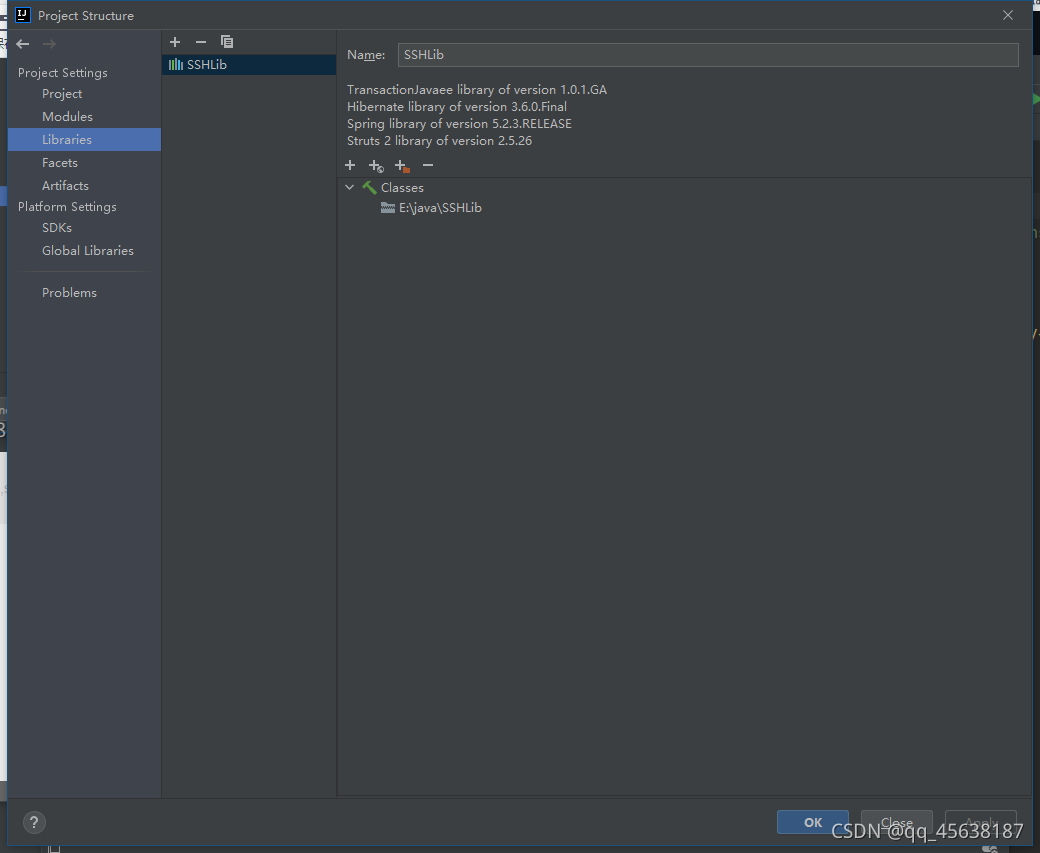Open Libraries settings page
The height and width of the screenshot is (853, 1040).
pyautogui.click(x=84, y=139)
